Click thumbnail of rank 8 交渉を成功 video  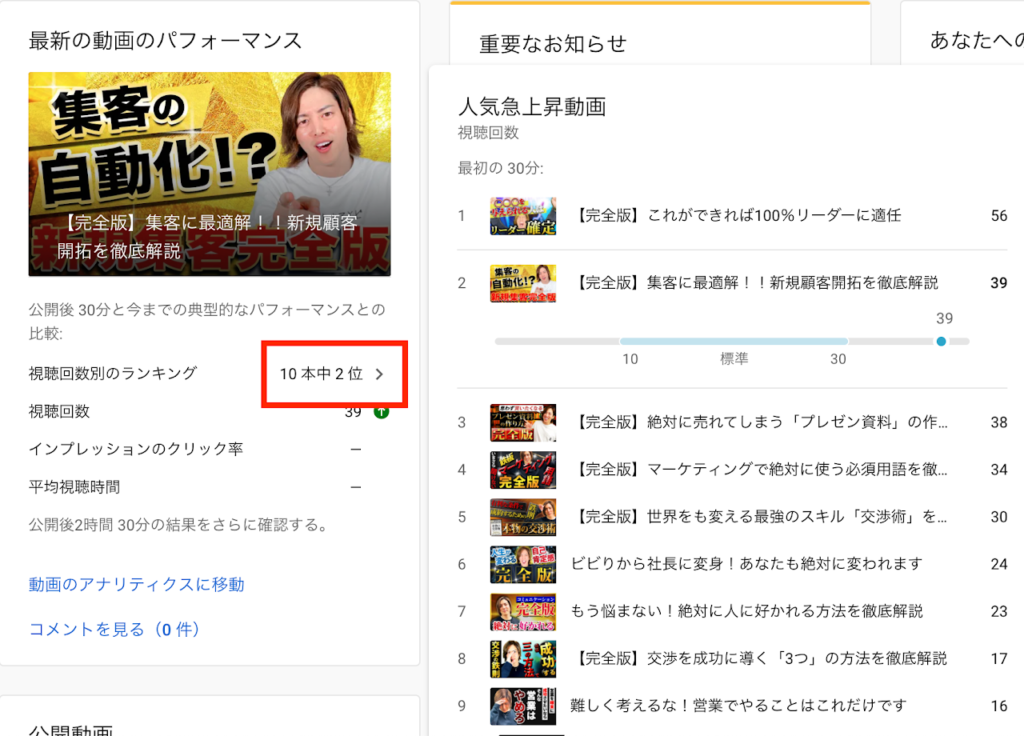tap(522, 658)
